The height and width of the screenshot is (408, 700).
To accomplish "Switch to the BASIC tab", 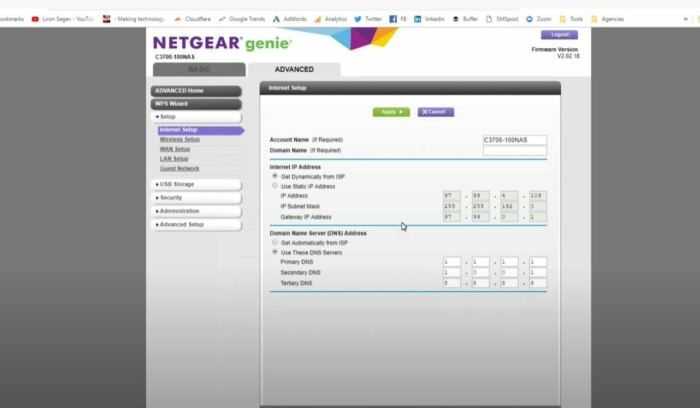I will [x=199, y=69].
